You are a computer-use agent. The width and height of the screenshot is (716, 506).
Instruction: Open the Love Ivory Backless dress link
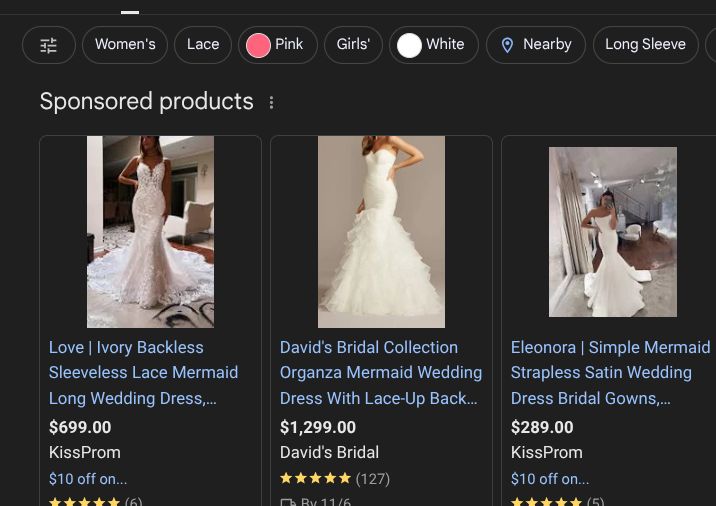point(143,372)
